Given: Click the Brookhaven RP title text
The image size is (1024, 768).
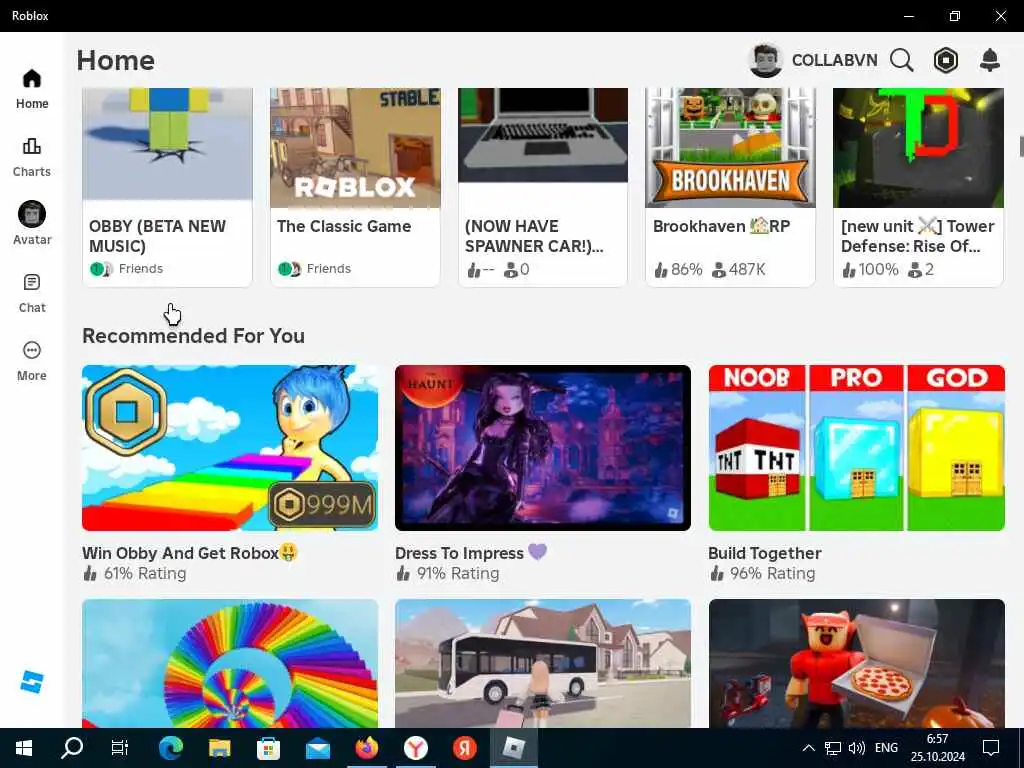Looking at the screenshot, I should pyautogui.click(x=722, y=226).
